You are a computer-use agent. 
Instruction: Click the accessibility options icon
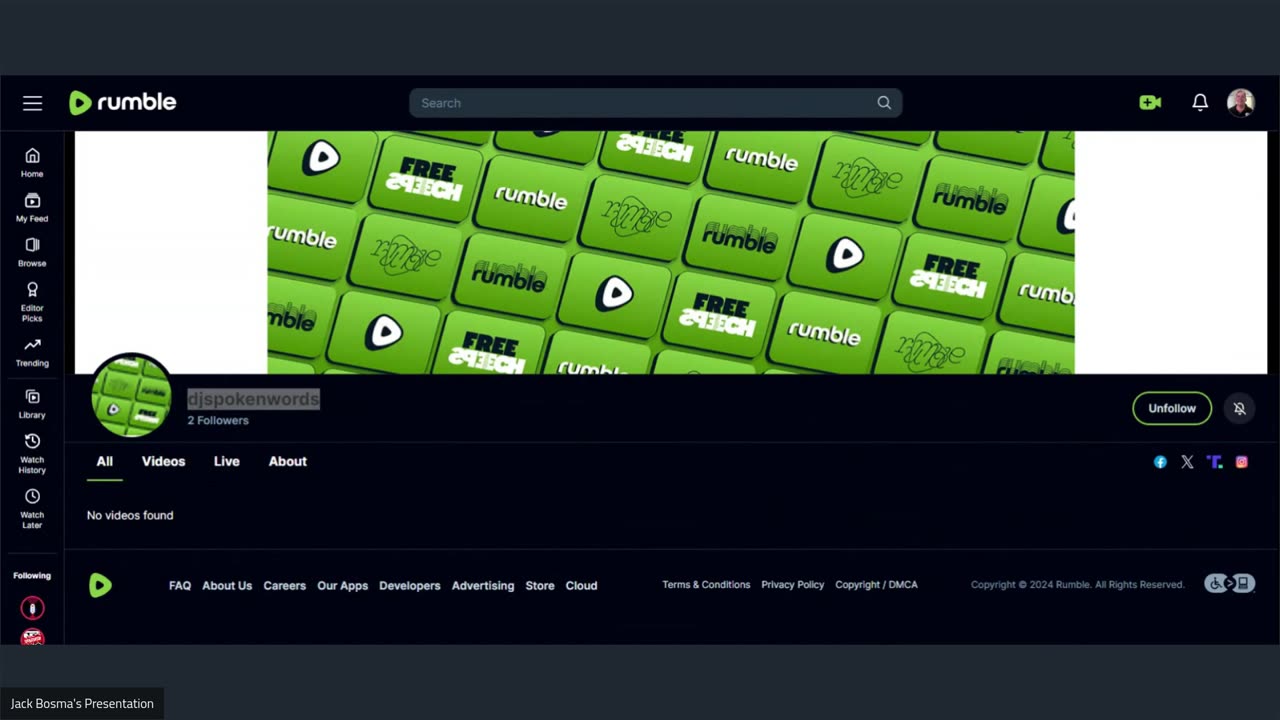click(x=1229, y=583)
